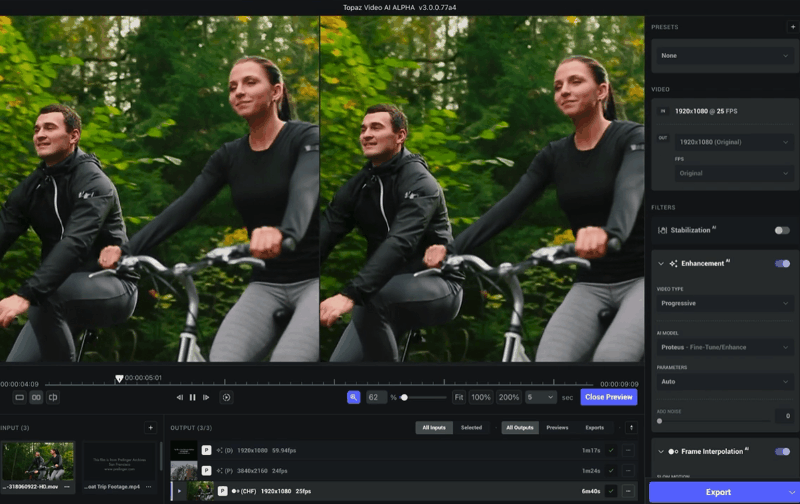This screenshot has height=504, width=800.
Task: Open the Presets dropdown showing None
Action: (x=724, y=56)
